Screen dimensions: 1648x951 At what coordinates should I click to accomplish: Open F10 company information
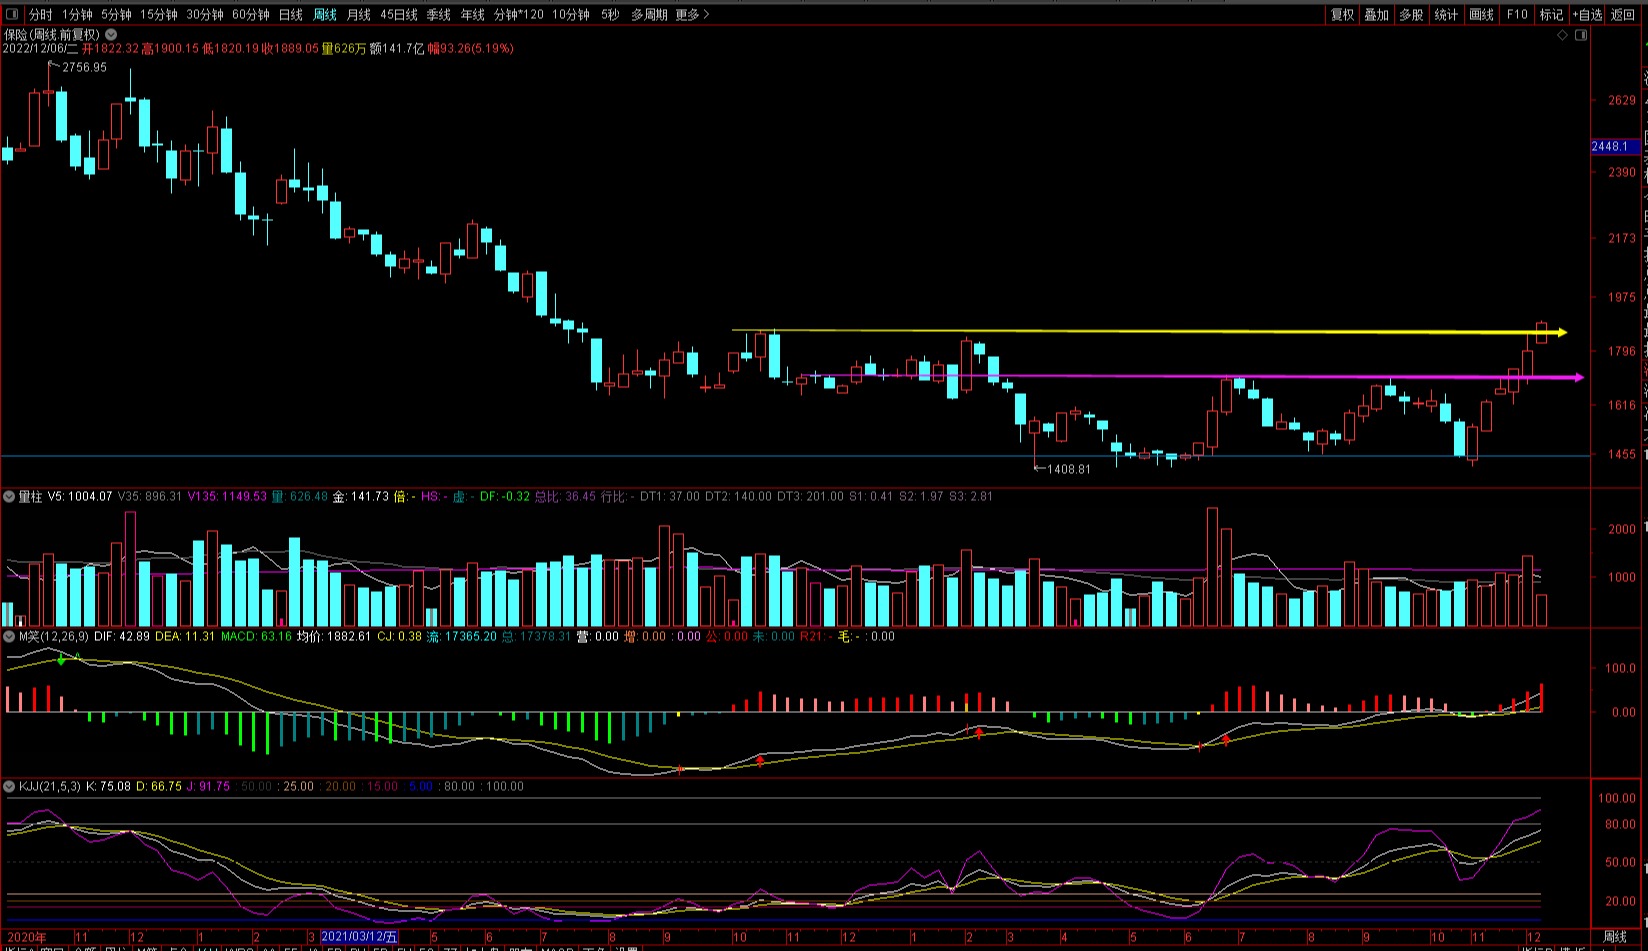(1517, 15)
